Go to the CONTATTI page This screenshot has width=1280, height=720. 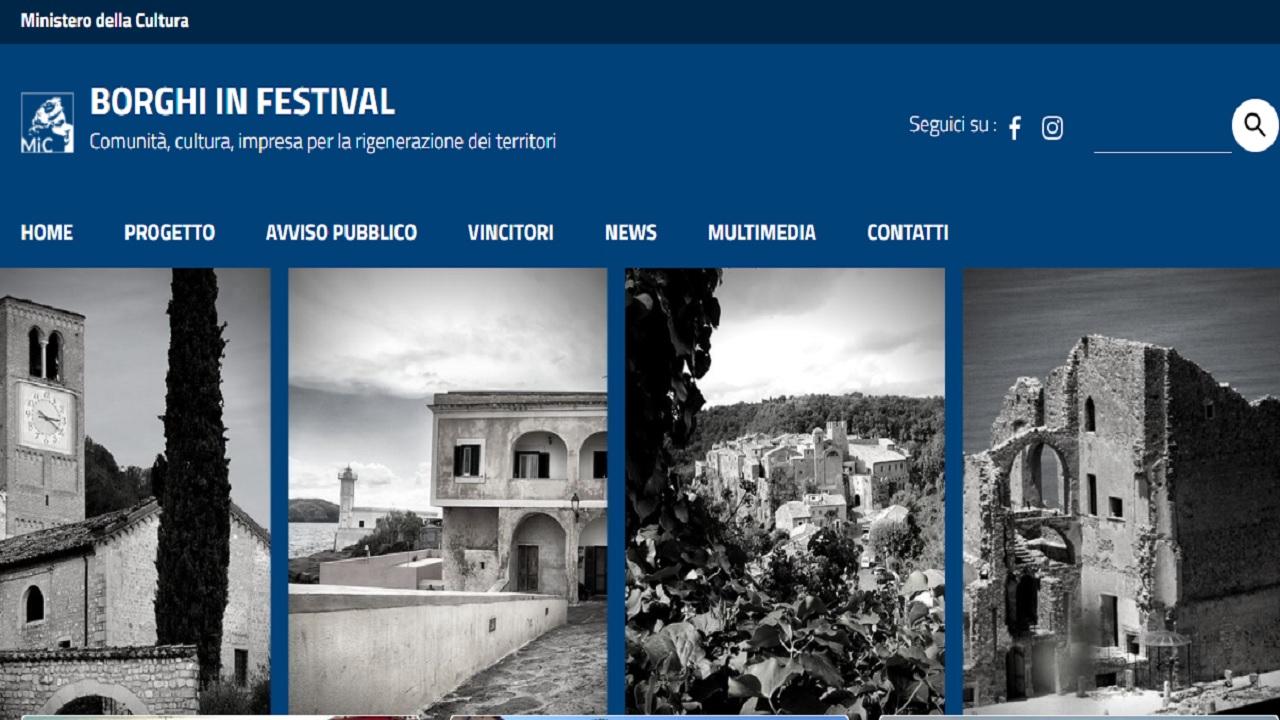908,233
